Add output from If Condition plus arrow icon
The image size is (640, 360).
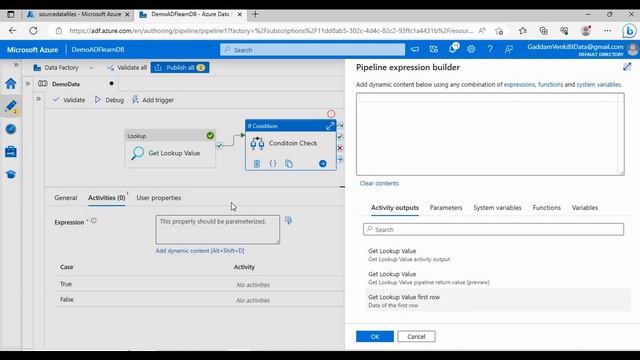(x=322, y=164)
